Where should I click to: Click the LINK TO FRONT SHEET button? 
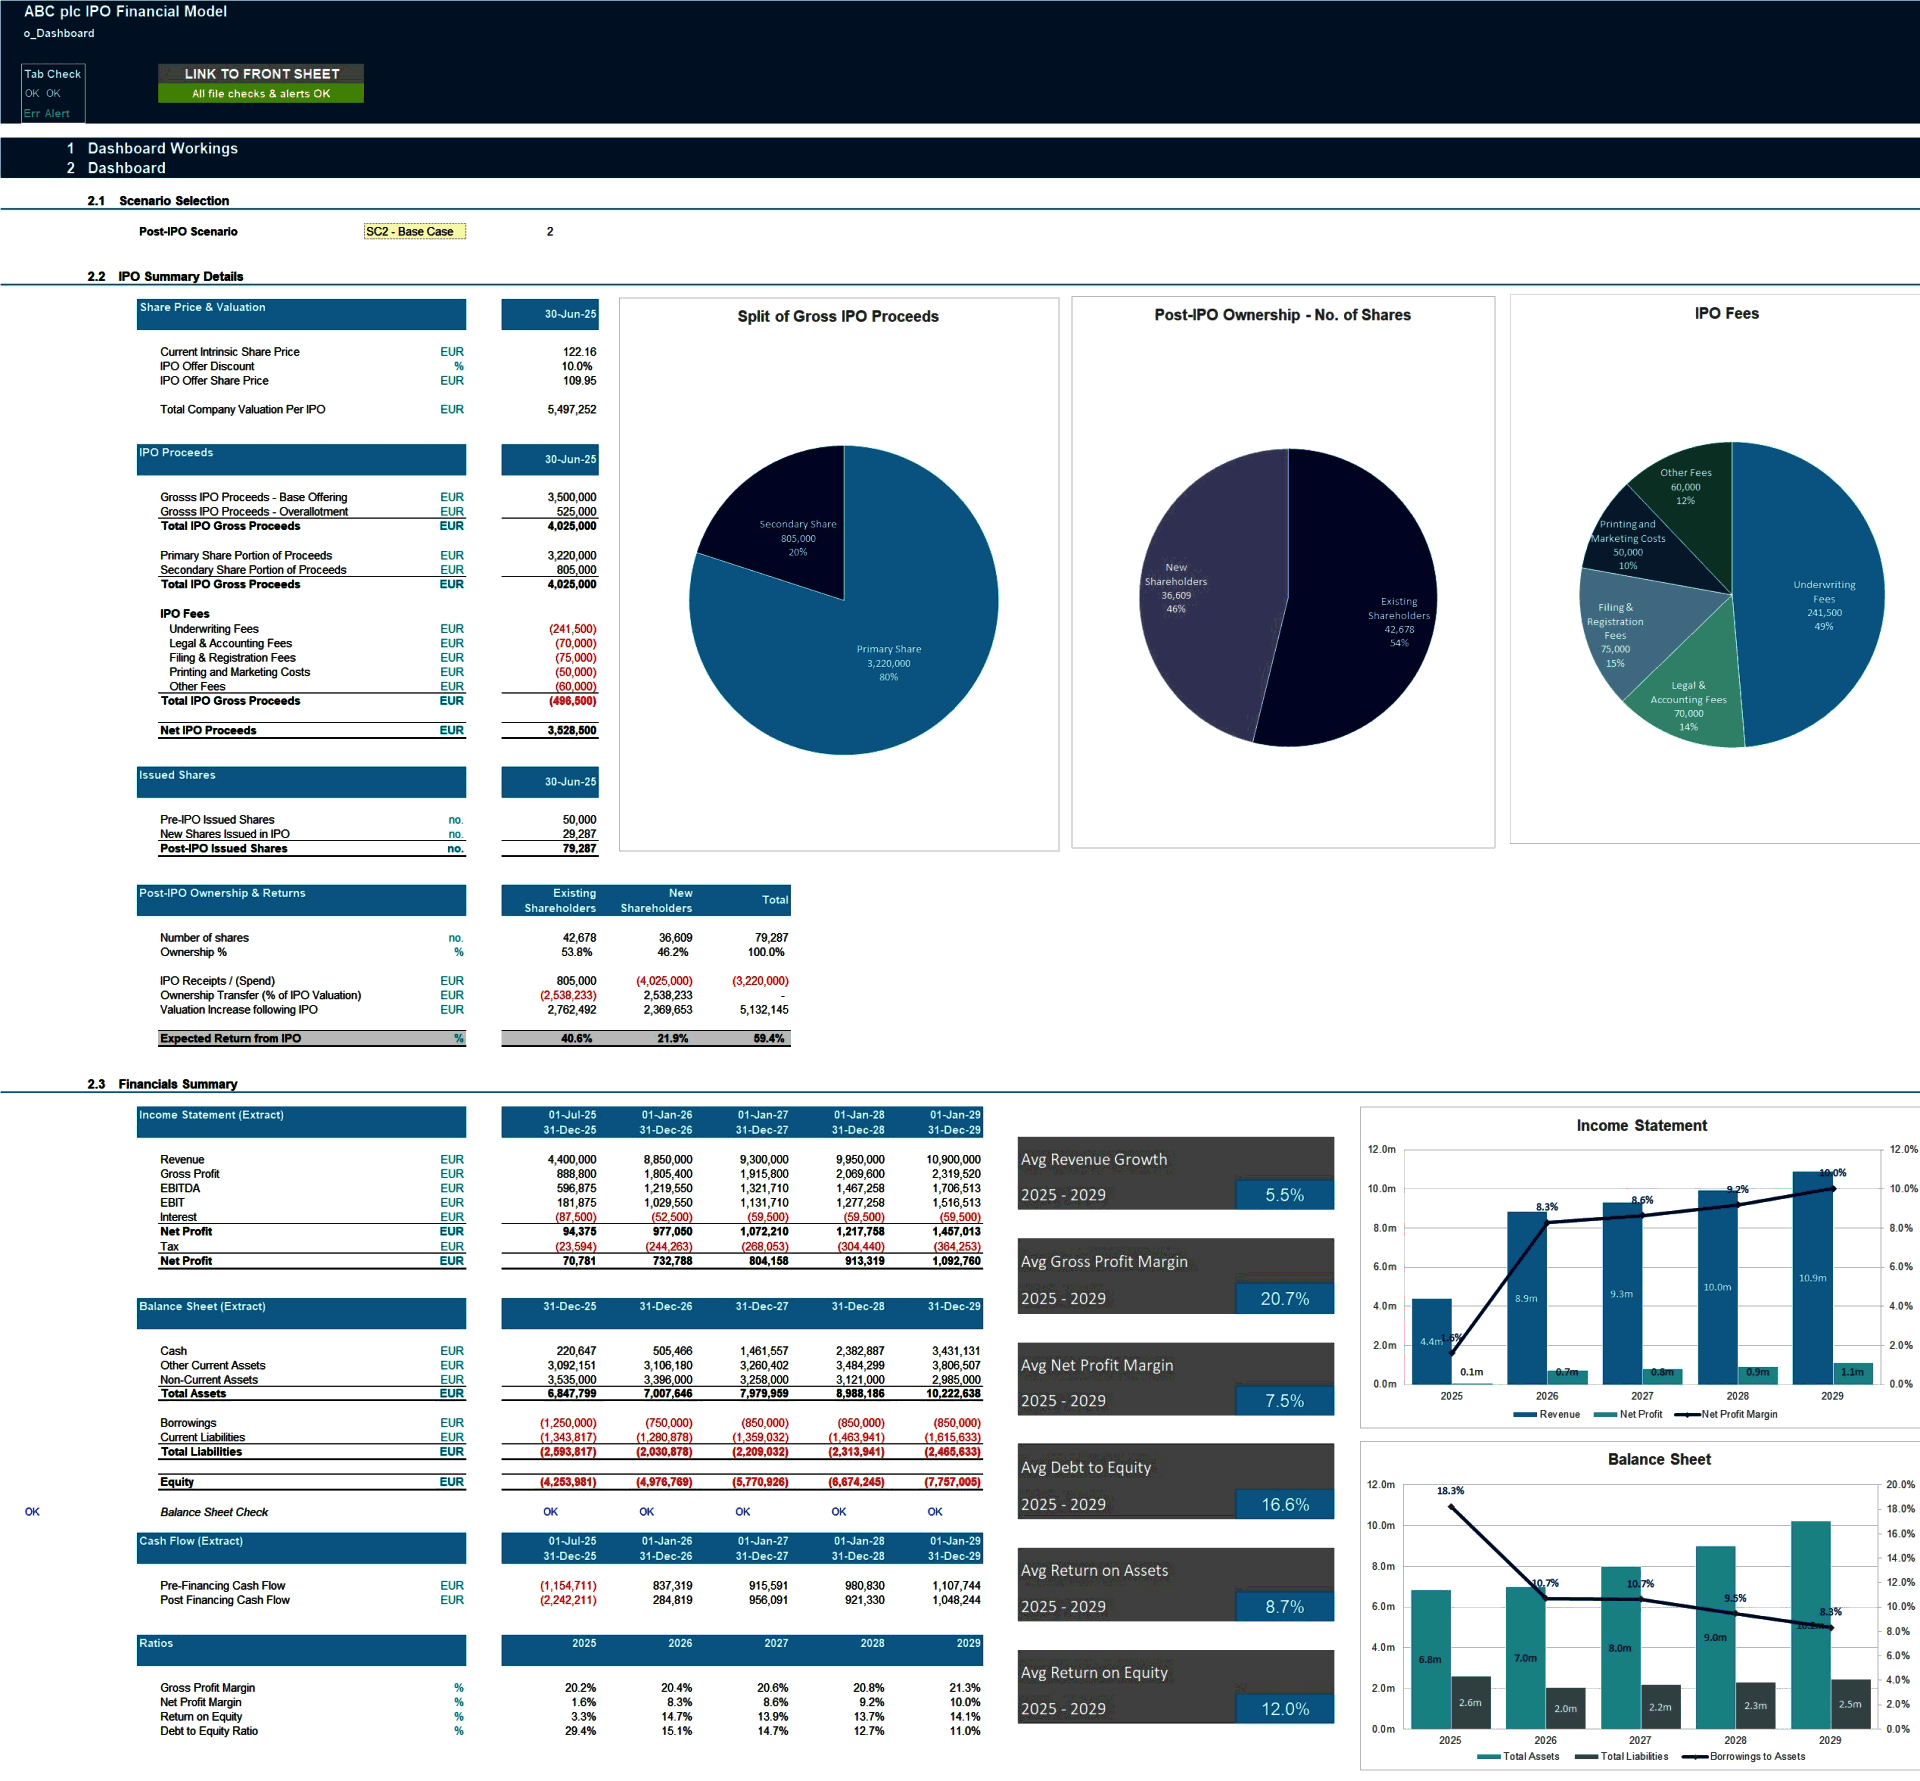coord(261,74)
